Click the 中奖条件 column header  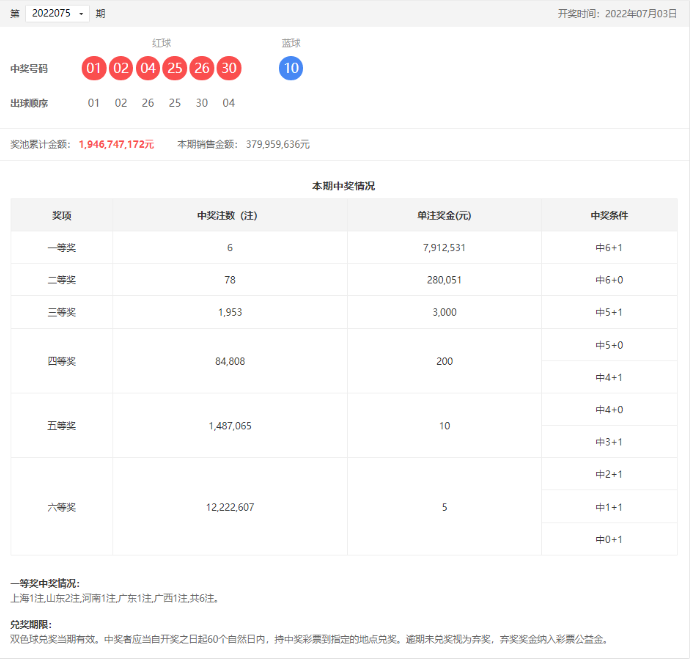pos(609,216)
